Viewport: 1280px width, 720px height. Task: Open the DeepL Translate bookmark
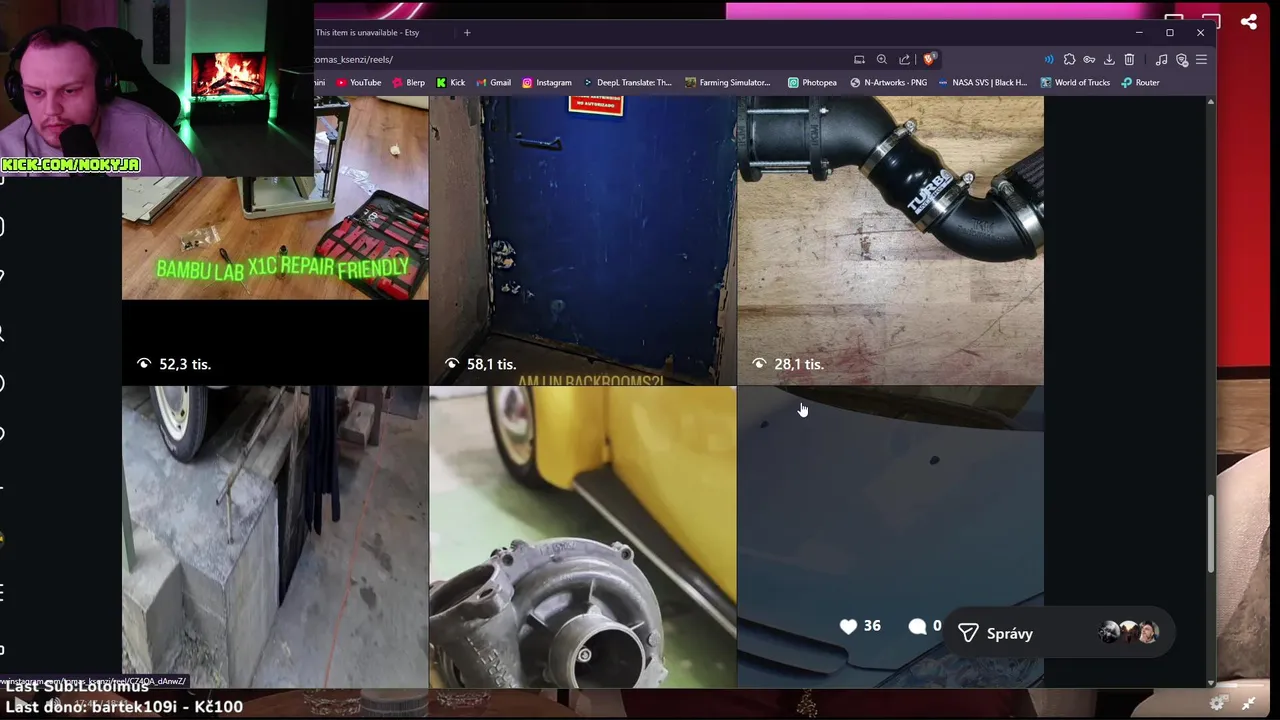pos(627,82)
